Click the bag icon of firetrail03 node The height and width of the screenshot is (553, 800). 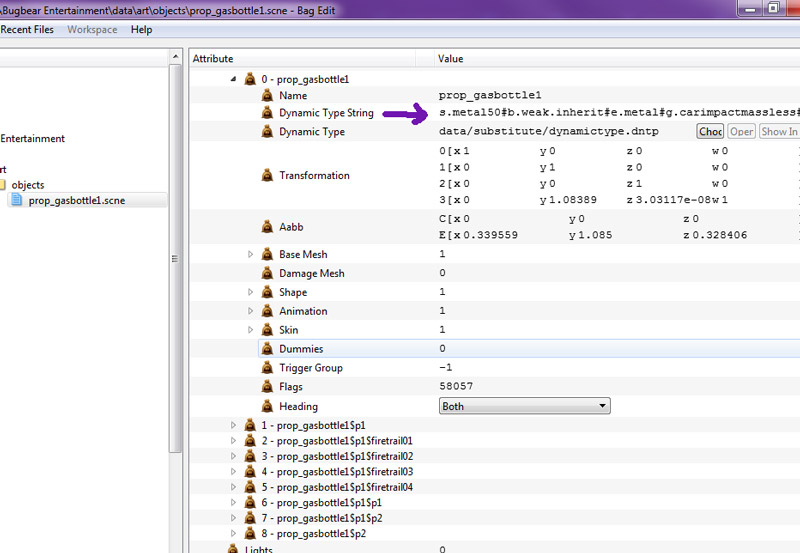coord(250,471)
